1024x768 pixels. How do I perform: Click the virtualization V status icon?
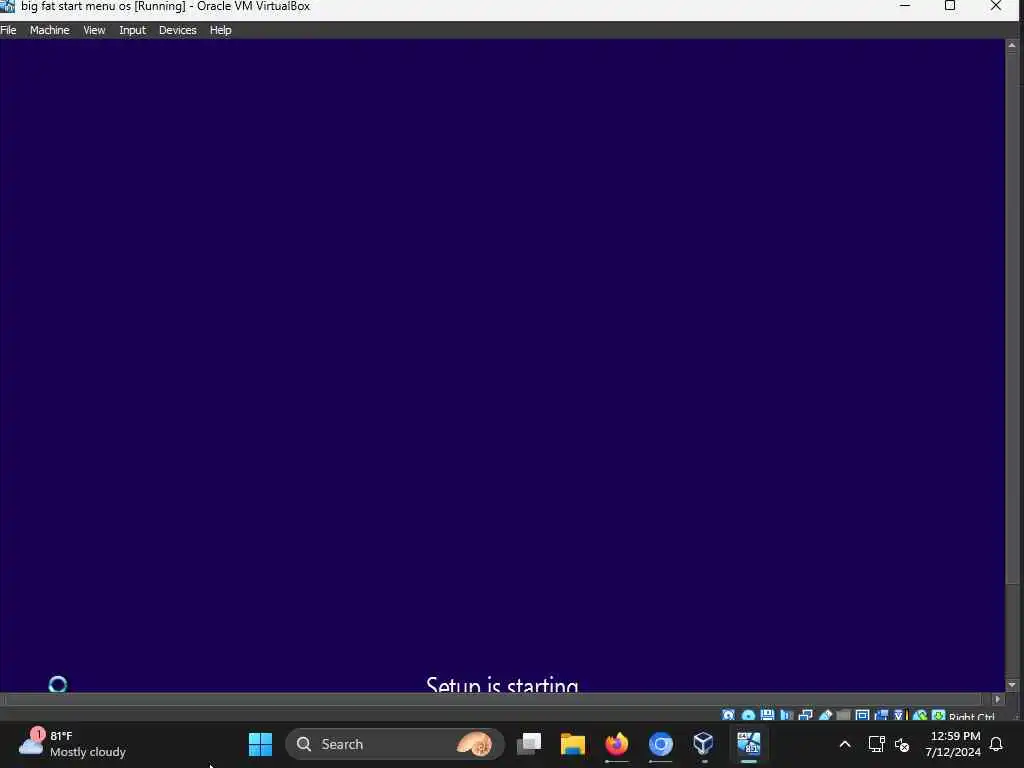[x=899, y=715]
